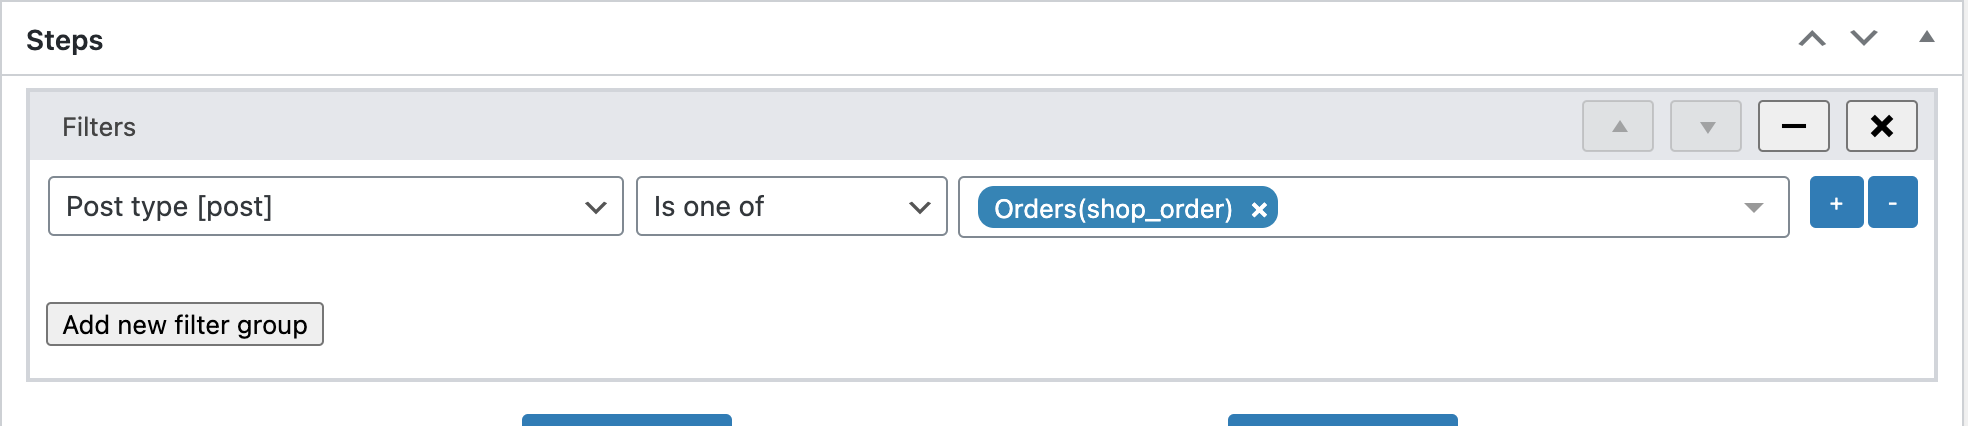Screen dimensions: 1968x426
Task: Click the empty area of the values field
Action: point(1500,208)
